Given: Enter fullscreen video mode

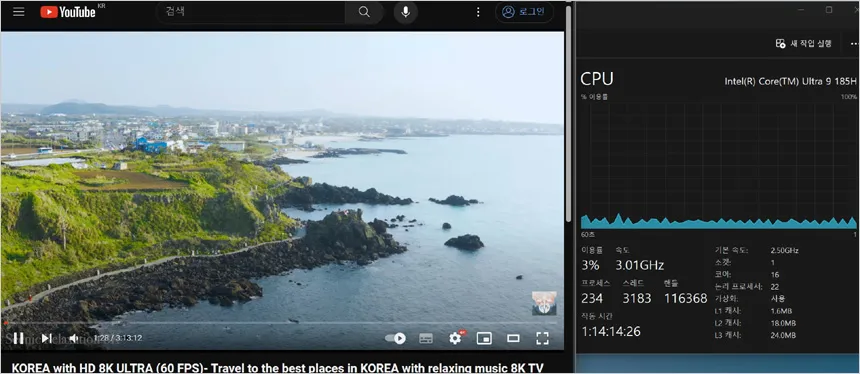Looking at the screenshot, I should (x=542, y=338).
